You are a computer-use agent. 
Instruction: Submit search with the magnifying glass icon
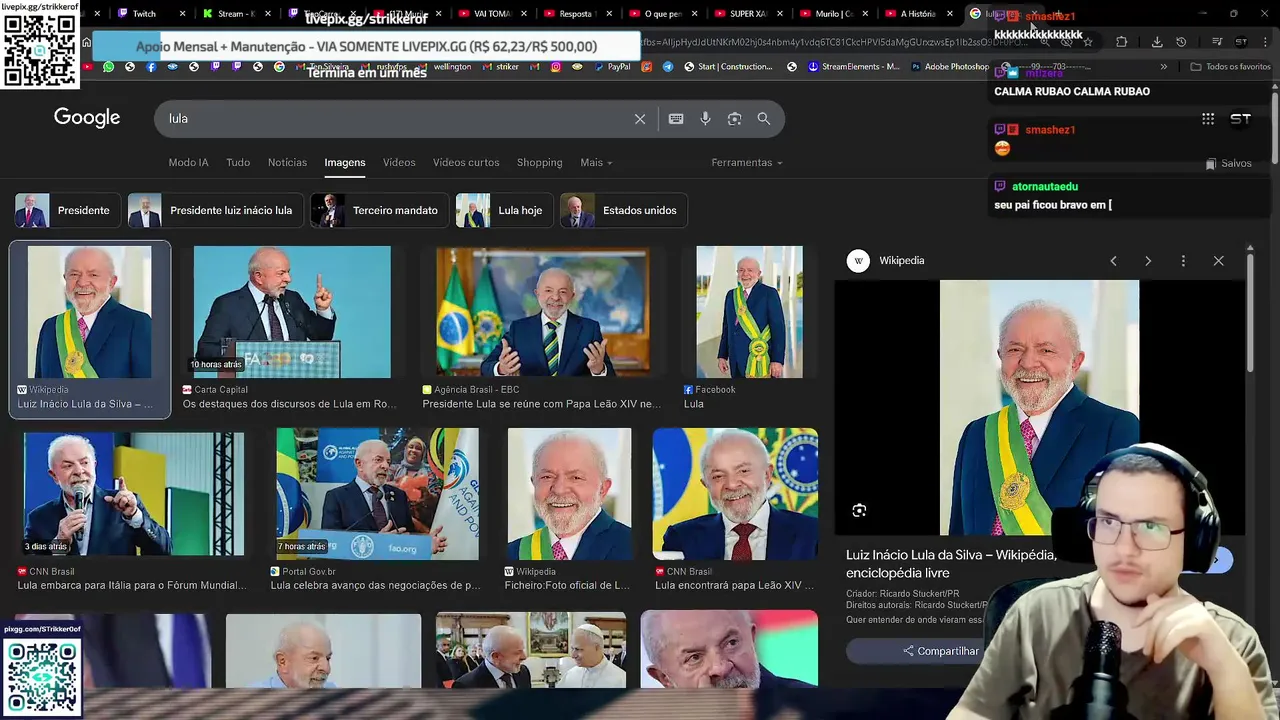tap(764, 119)
